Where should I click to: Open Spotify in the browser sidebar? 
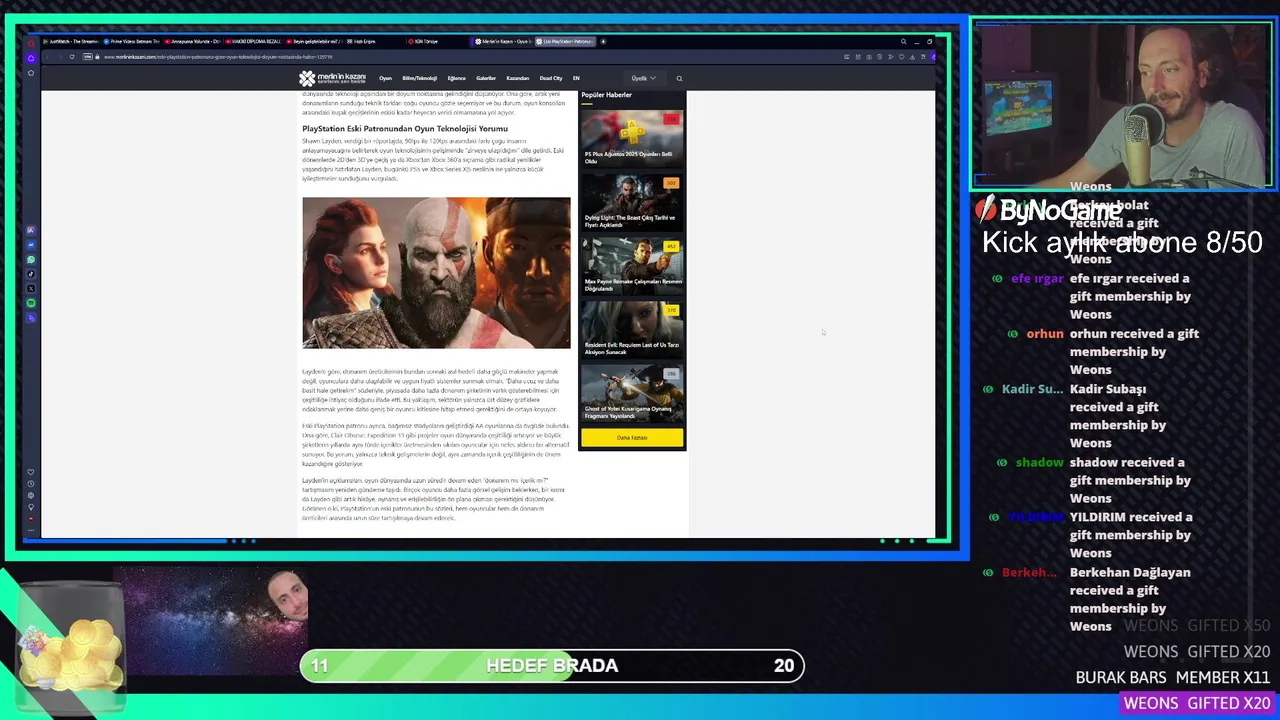click(x=31, y=303)
